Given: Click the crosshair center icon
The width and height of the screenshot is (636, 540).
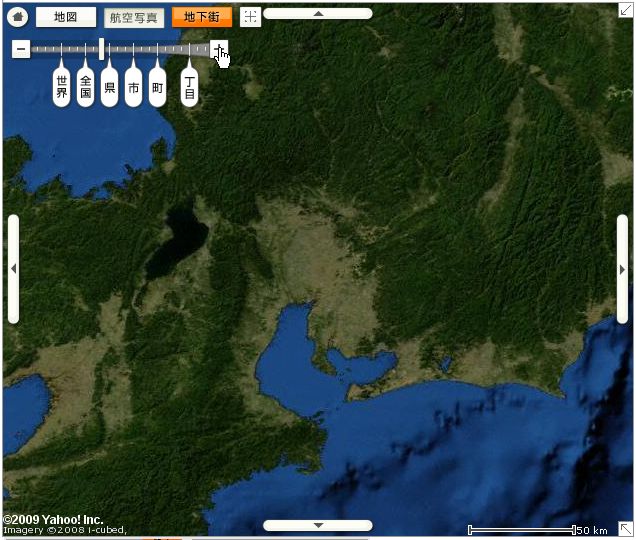Looking at the screenshot, I should [250, 17].
